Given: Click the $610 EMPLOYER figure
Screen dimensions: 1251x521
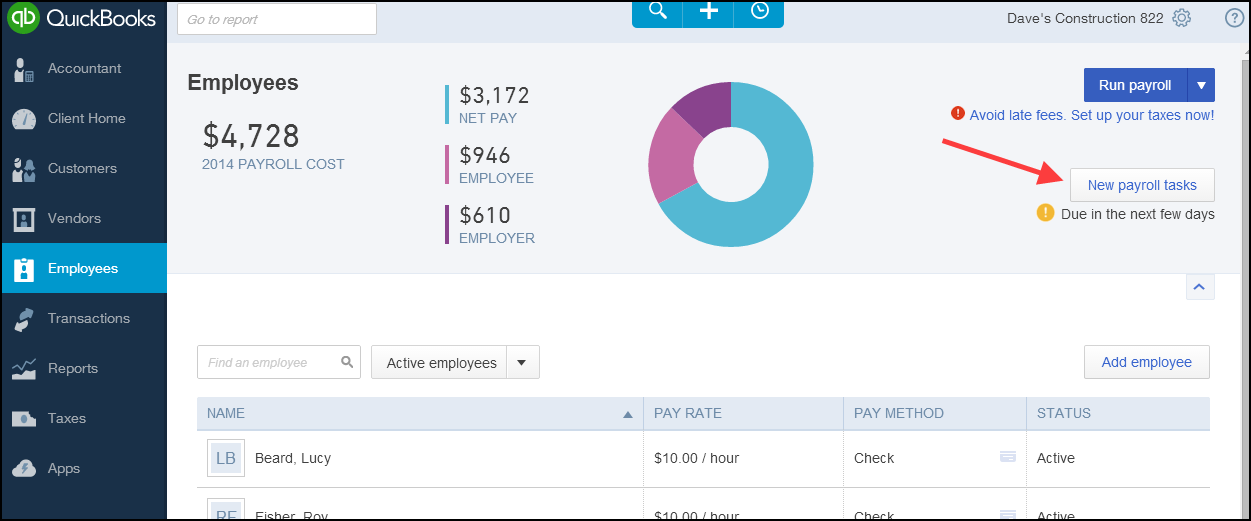Looking at the screenshot, I should click(485, 216).
